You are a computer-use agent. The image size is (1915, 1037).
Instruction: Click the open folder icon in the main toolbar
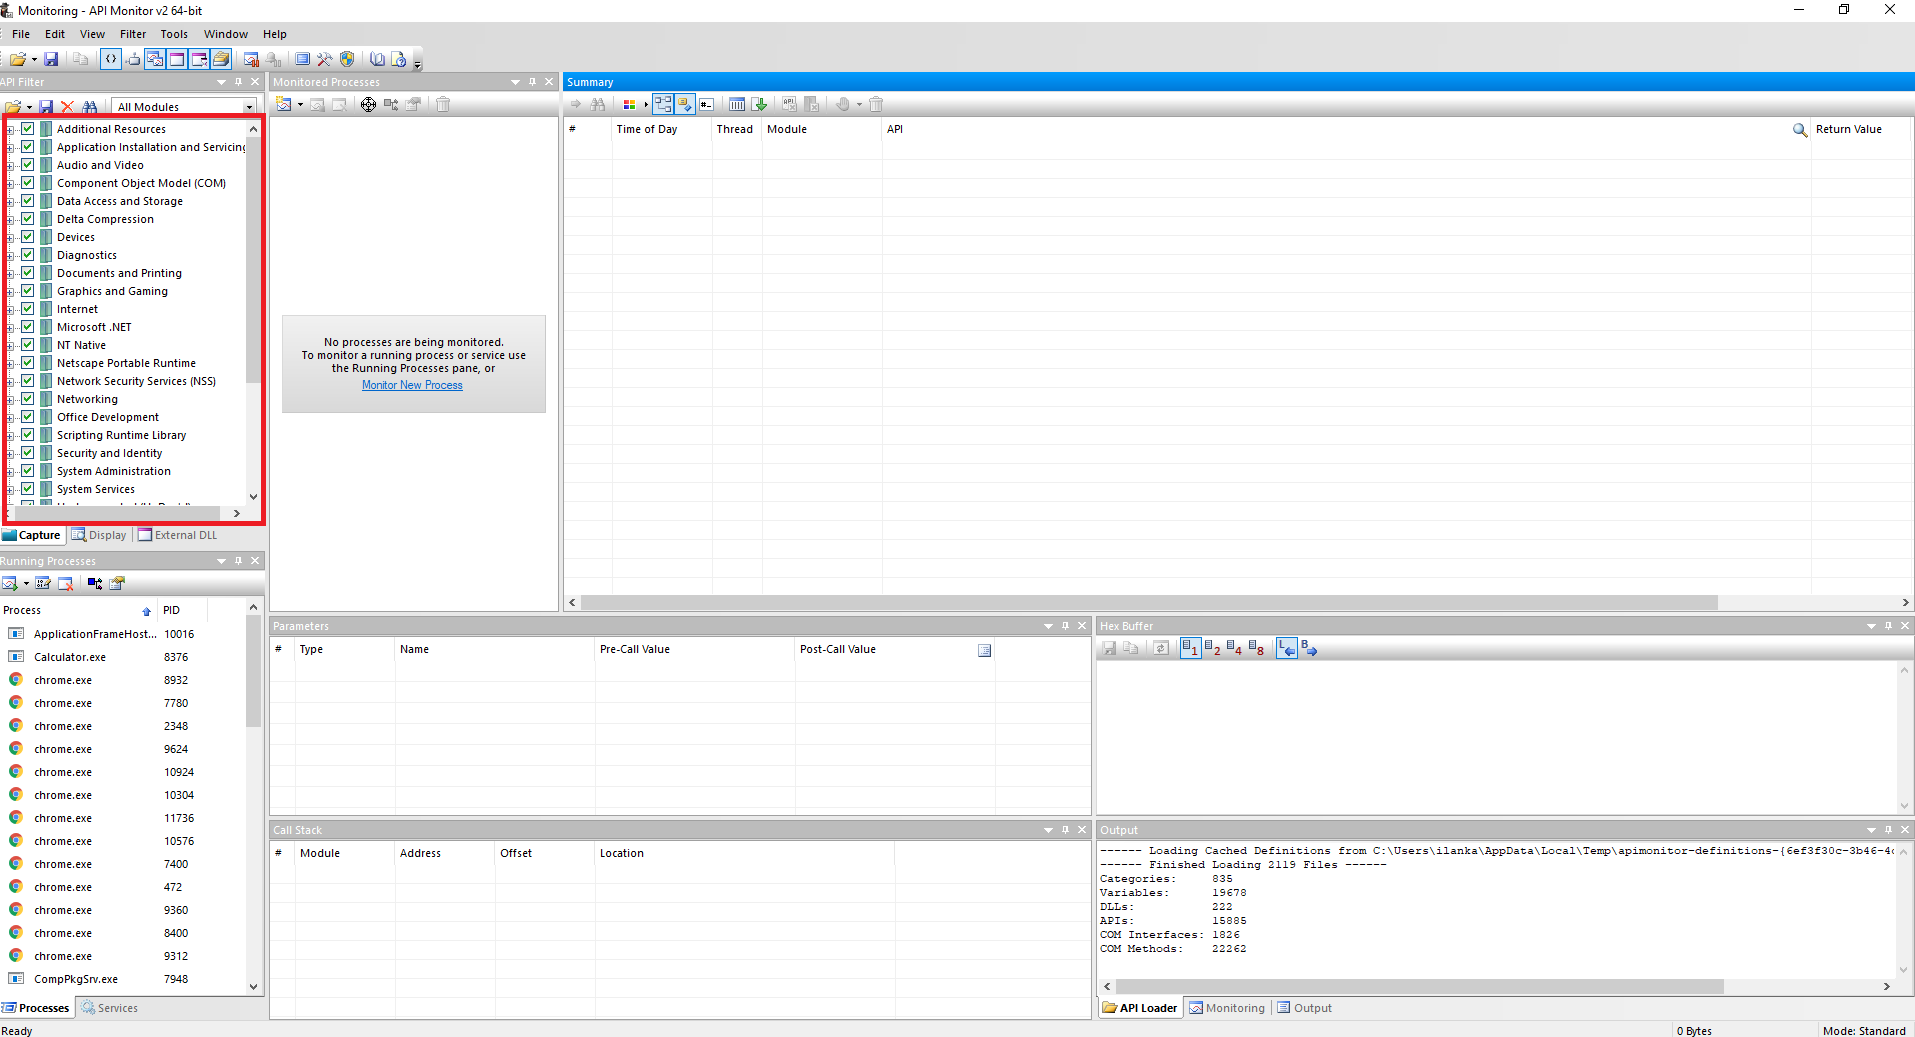click(x=17, y=60)
